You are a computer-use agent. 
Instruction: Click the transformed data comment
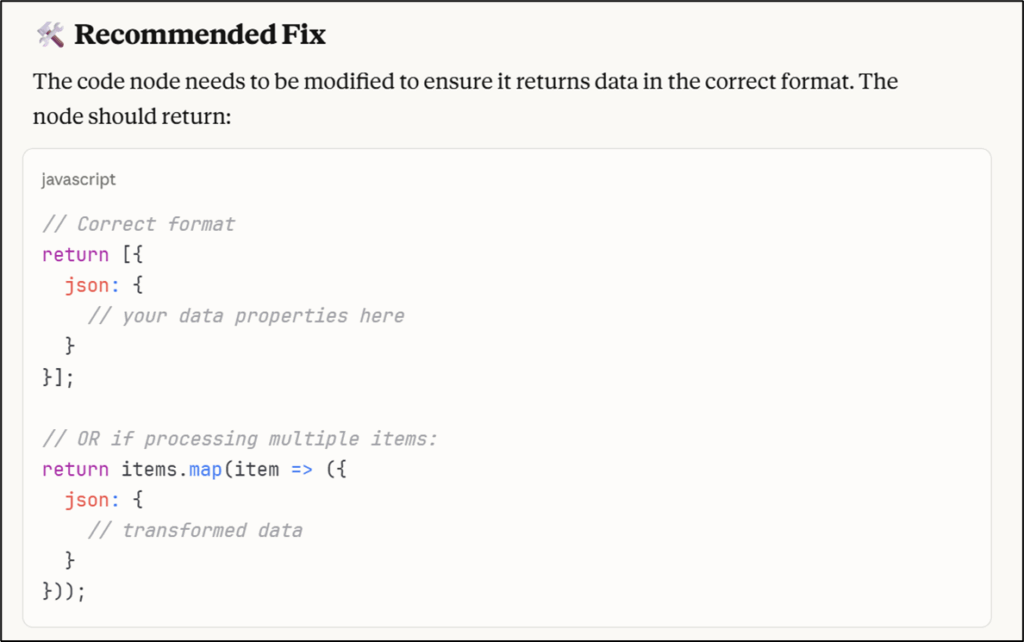click(195, 530)
